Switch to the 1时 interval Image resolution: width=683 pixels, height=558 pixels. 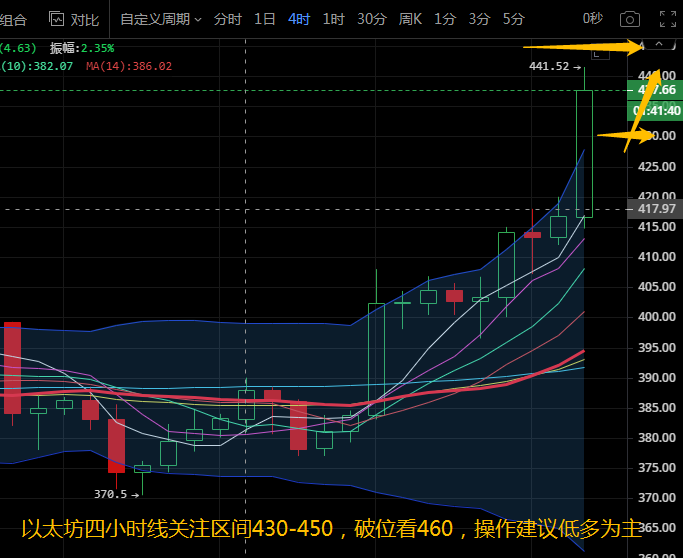(333, 19)
